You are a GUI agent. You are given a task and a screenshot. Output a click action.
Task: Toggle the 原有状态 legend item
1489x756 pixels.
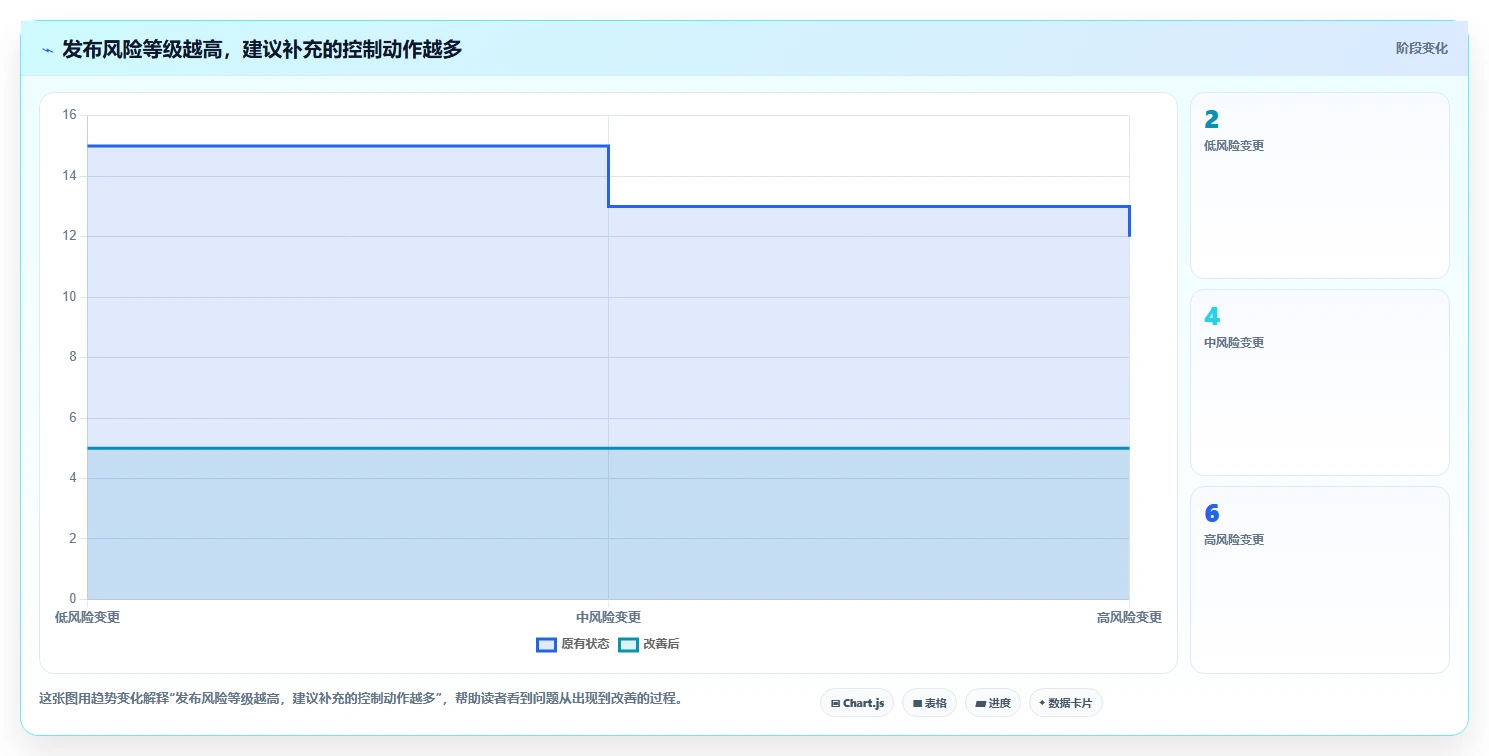point(573,644)
